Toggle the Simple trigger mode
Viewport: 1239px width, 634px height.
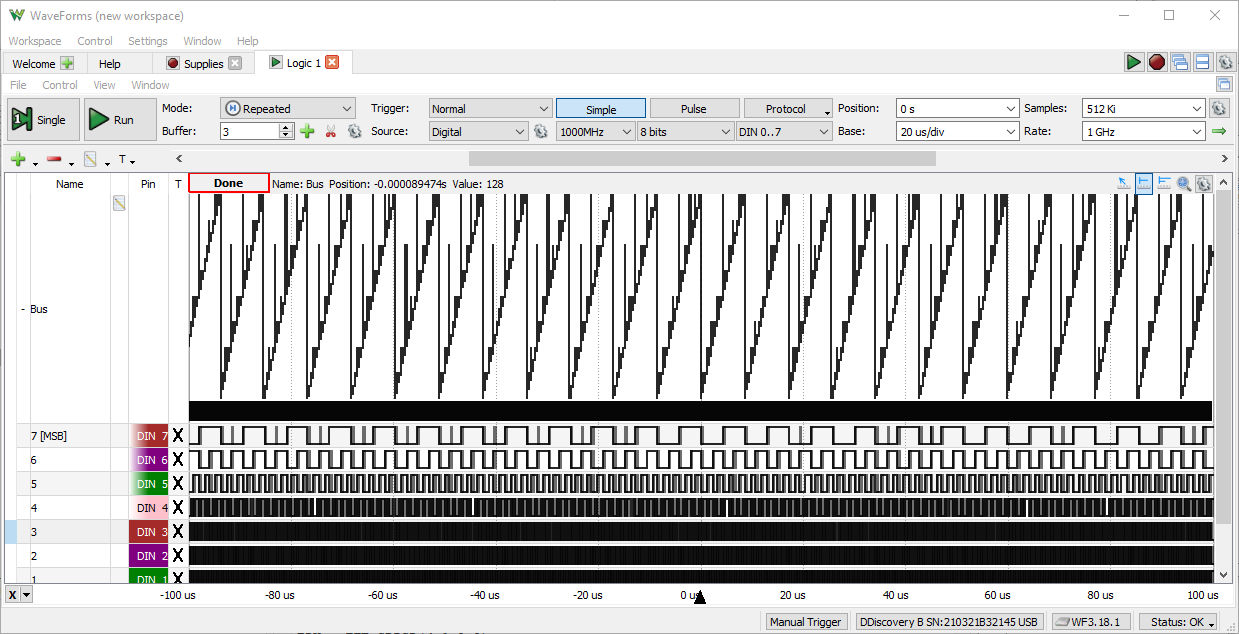point(601,109)
